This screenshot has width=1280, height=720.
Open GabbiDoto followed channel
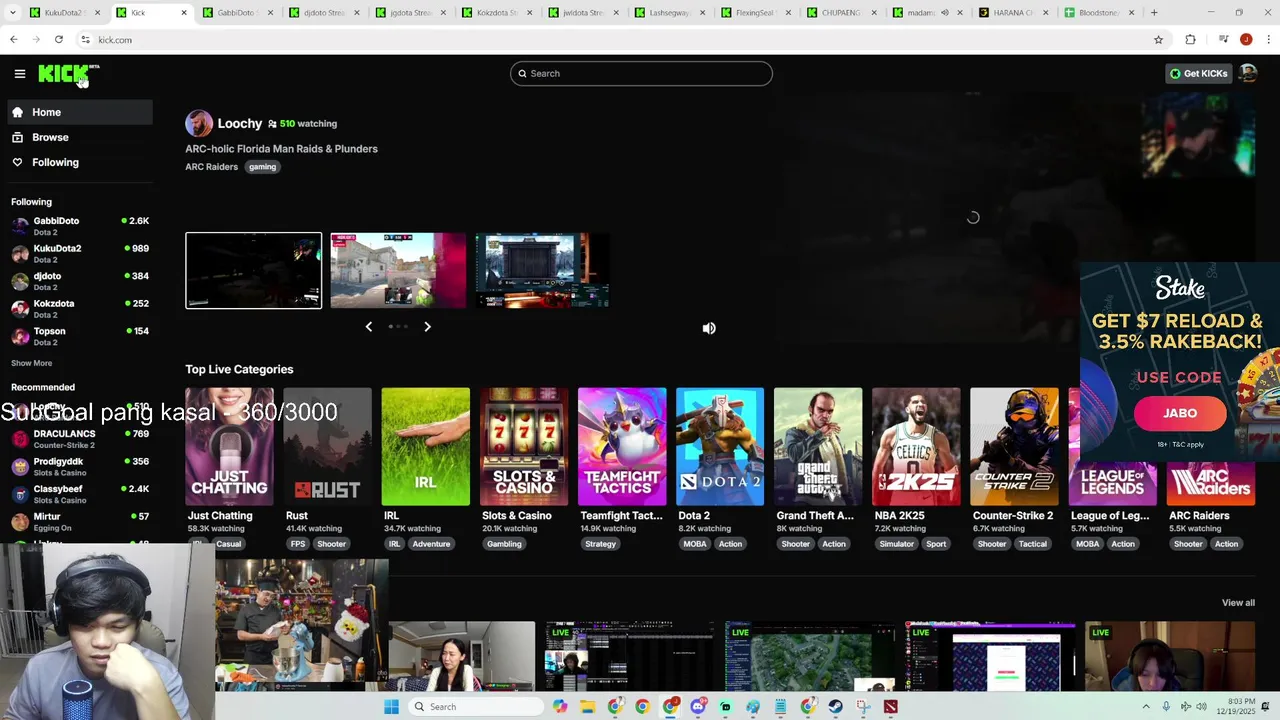pyautogui.click(x=80, y=226)
